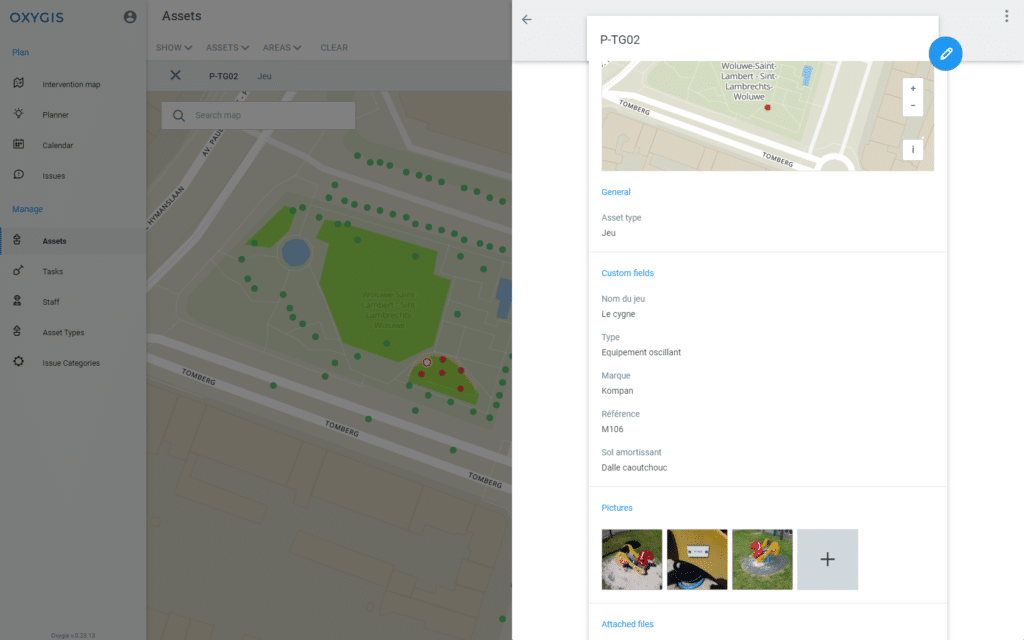1024x640 pixels.
Task: Go back with the left arrow
Action: click(x=526, y=20)
